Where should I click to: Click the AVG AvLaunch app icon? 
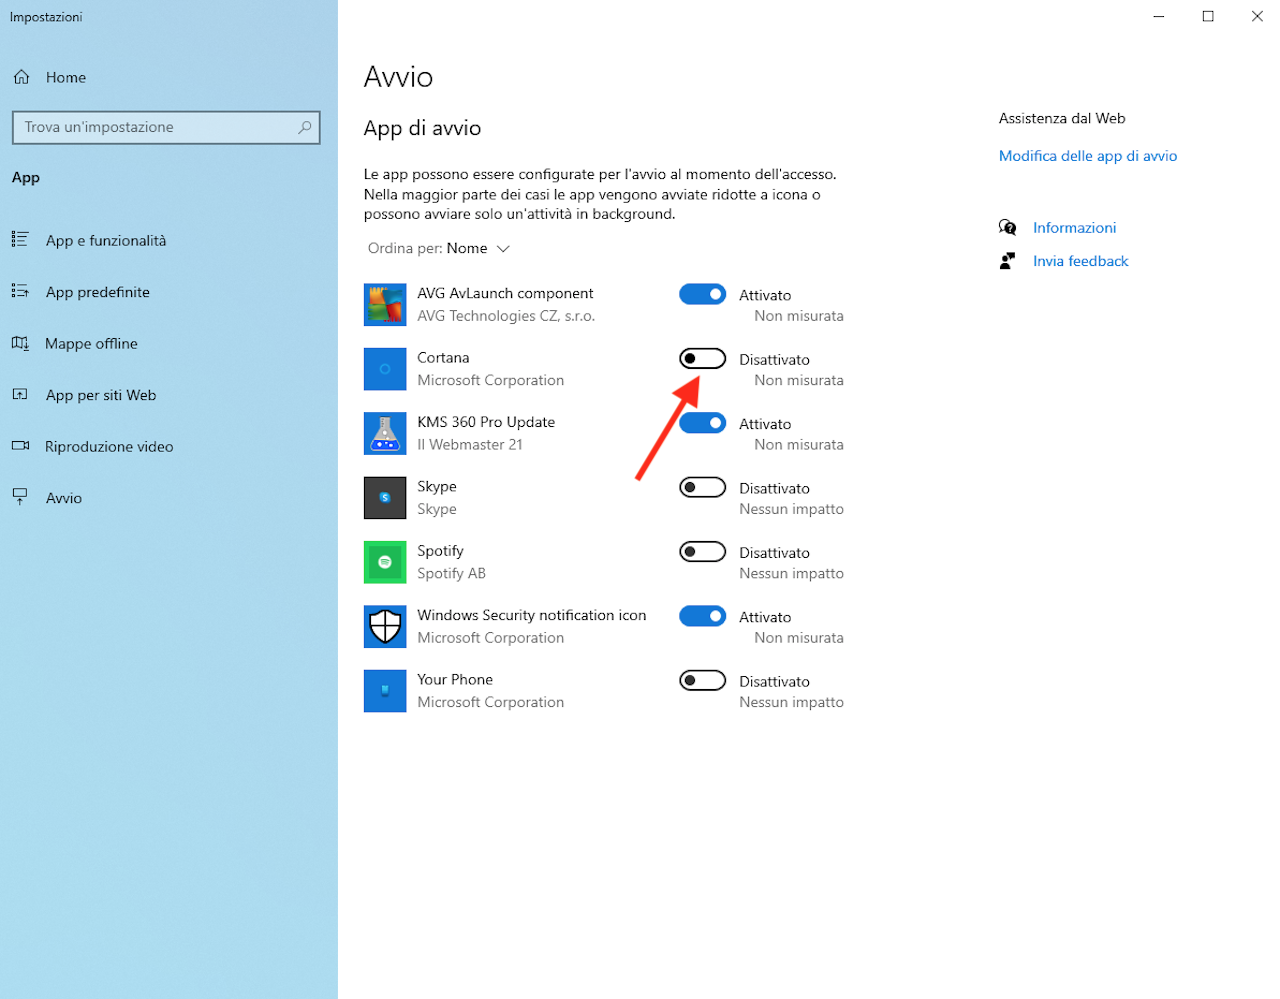pos(385,305)
